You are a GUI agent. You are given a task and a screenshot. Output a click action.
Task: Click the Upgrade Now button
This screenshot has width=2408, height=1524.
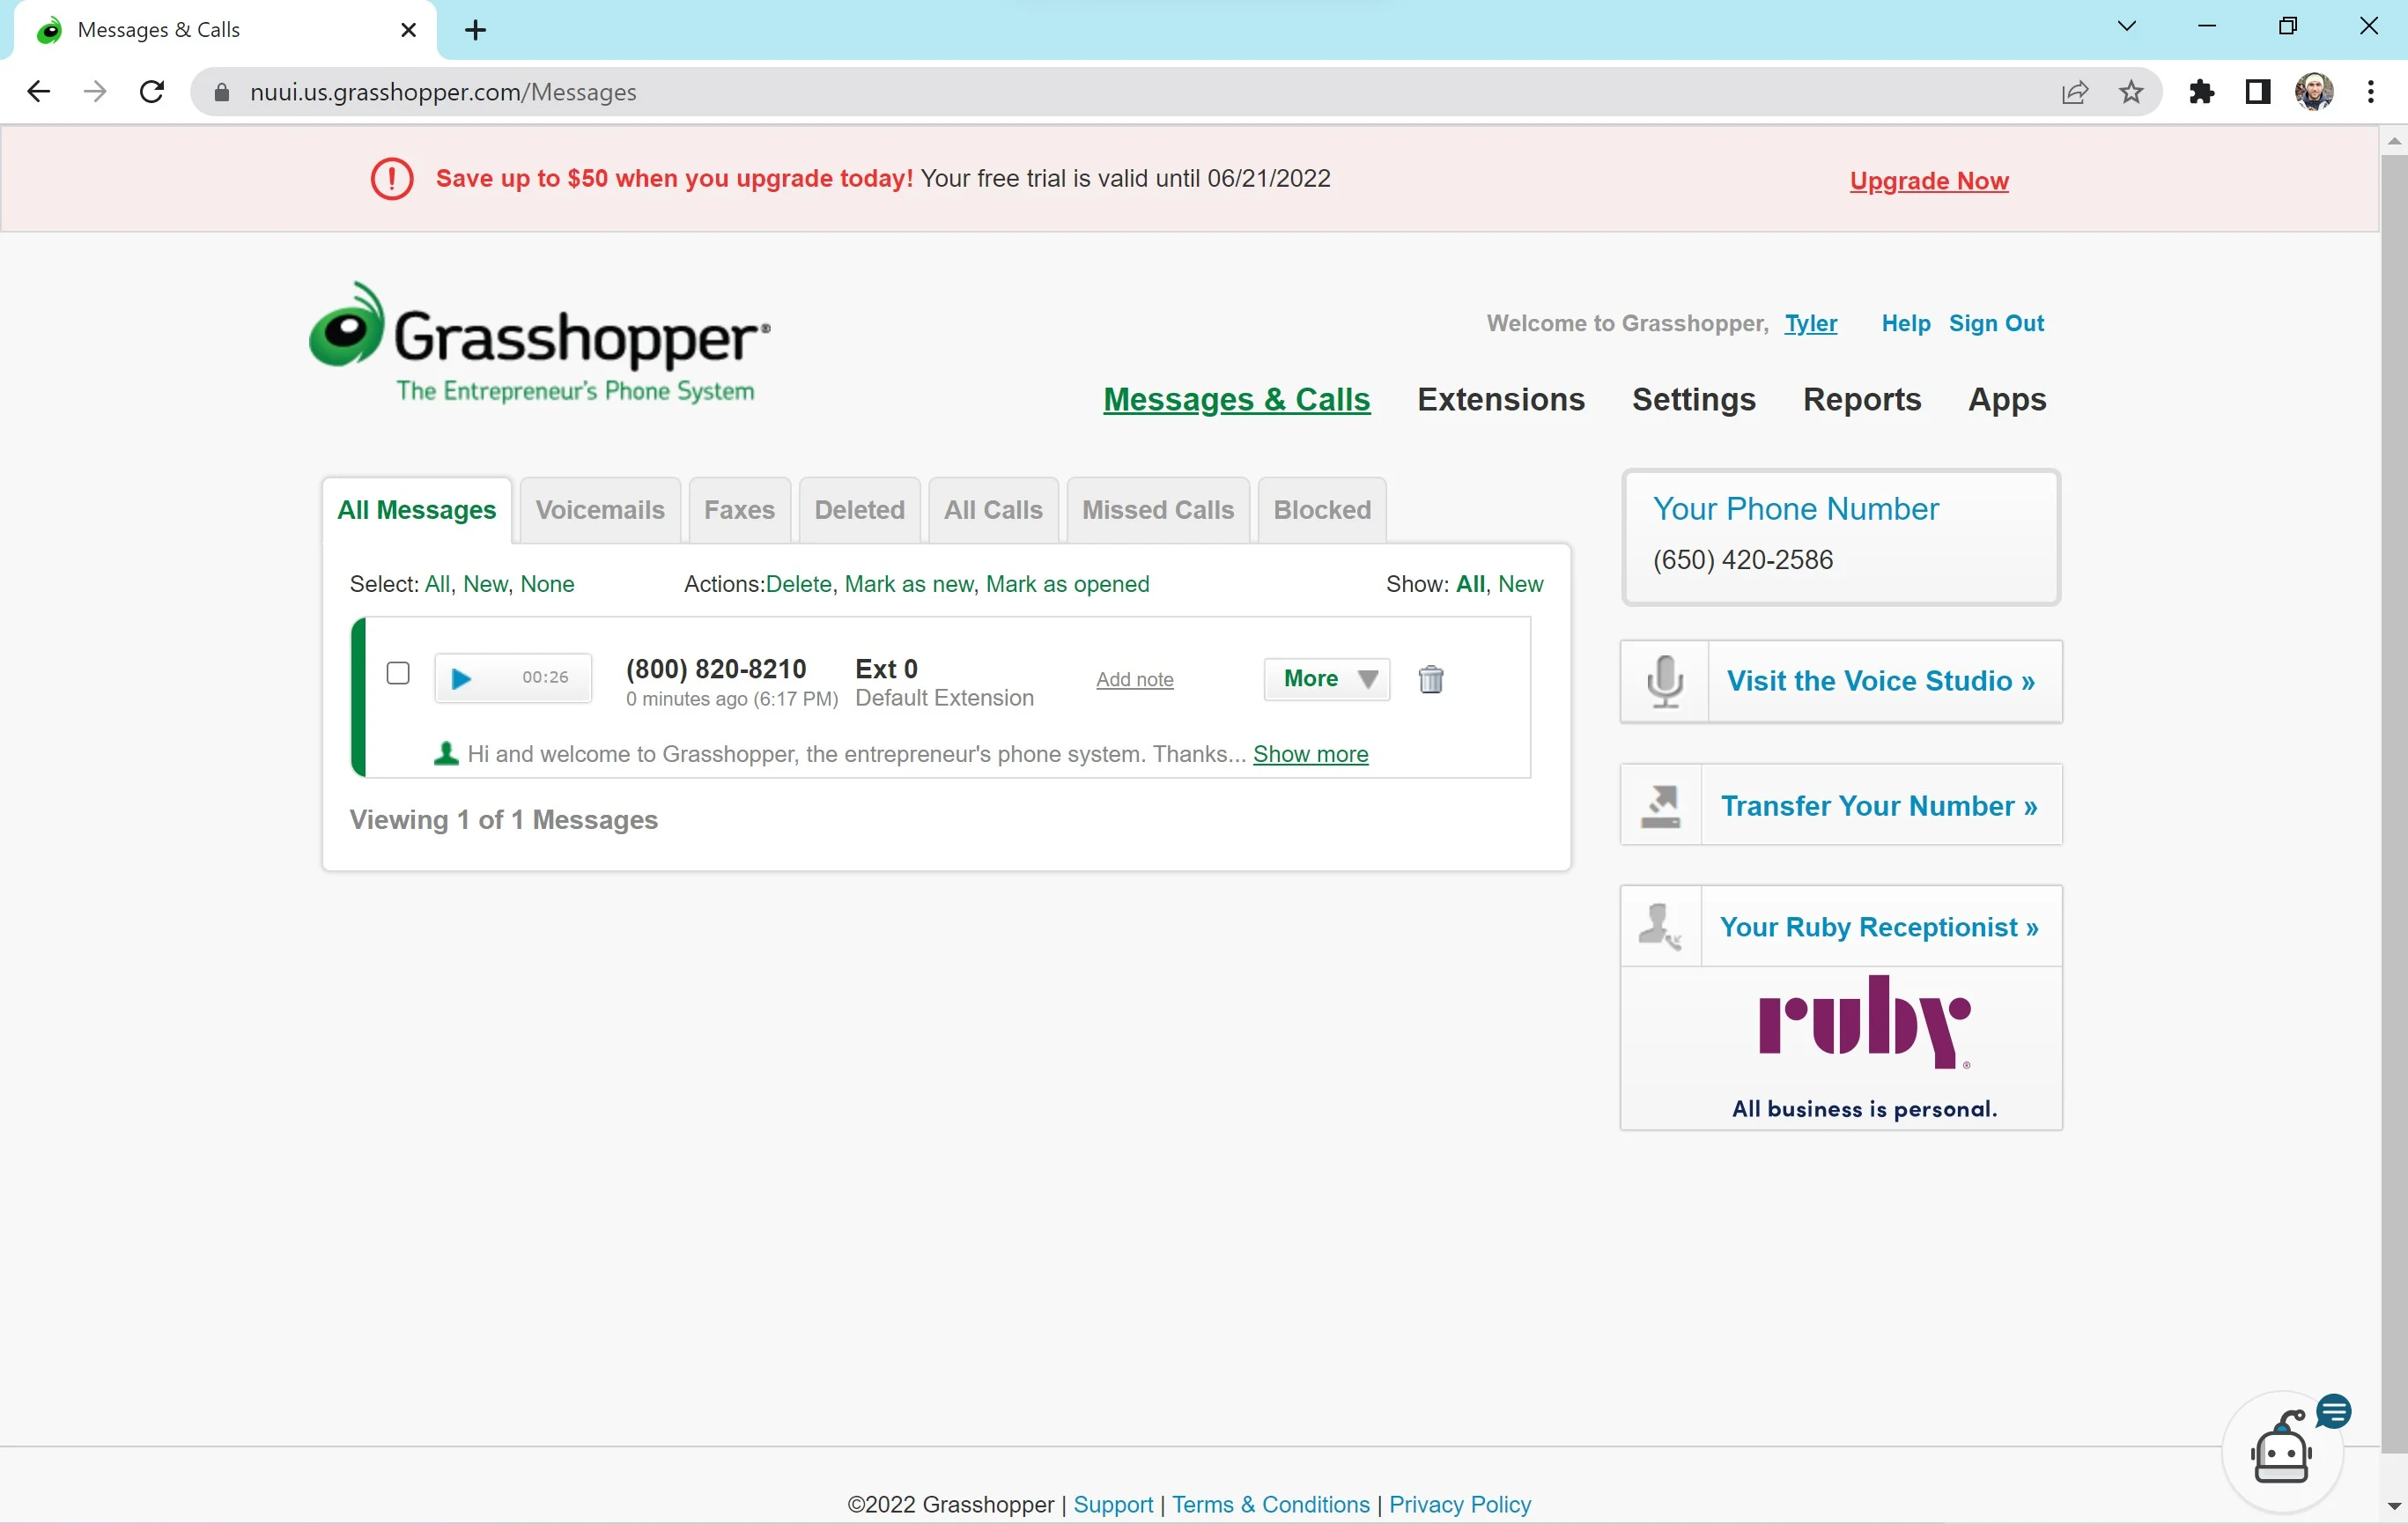click(x=1929, y=181)
